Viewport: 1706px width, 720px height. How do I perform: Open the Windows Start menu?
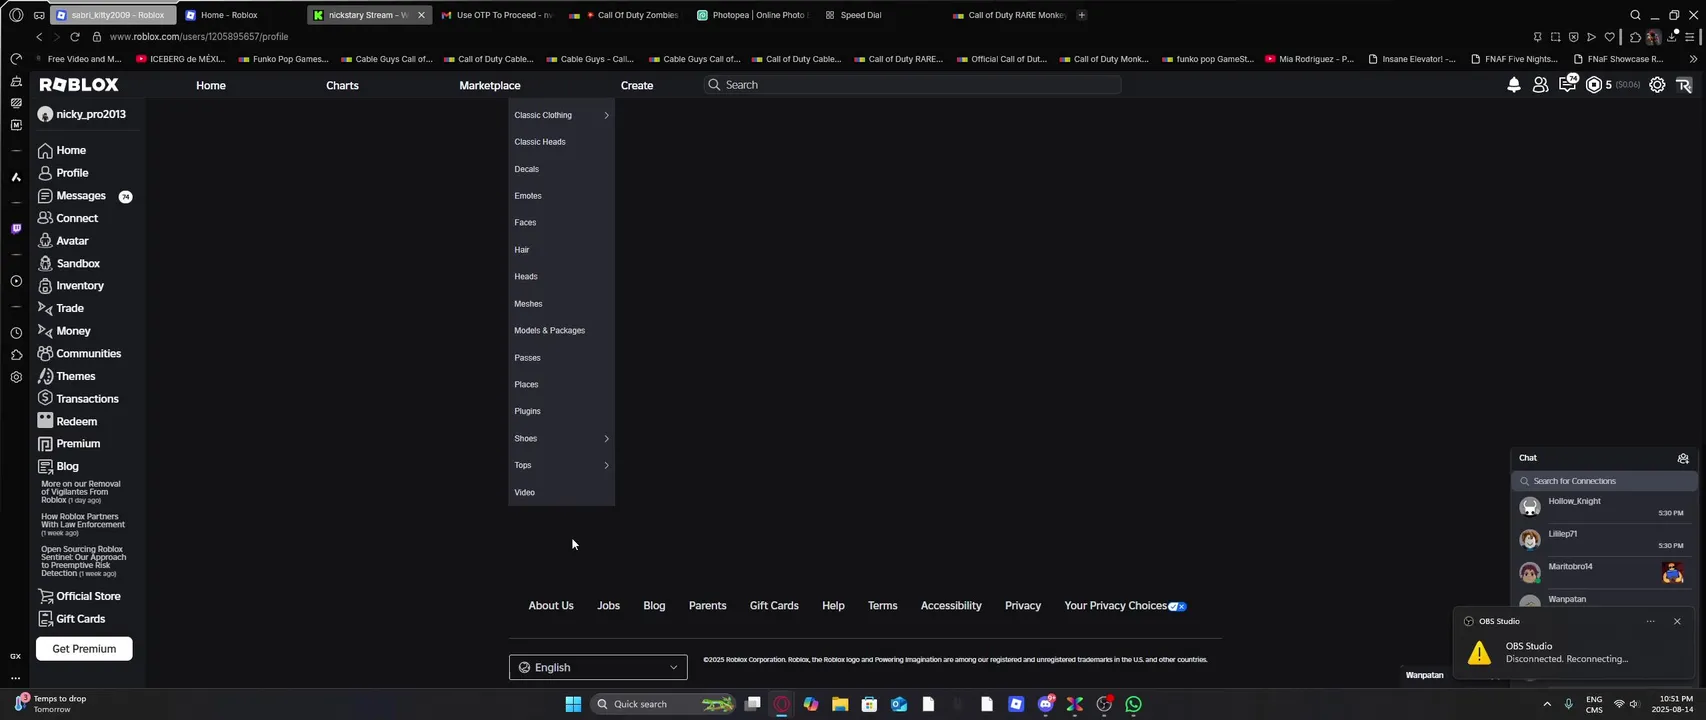coord(573,704)
